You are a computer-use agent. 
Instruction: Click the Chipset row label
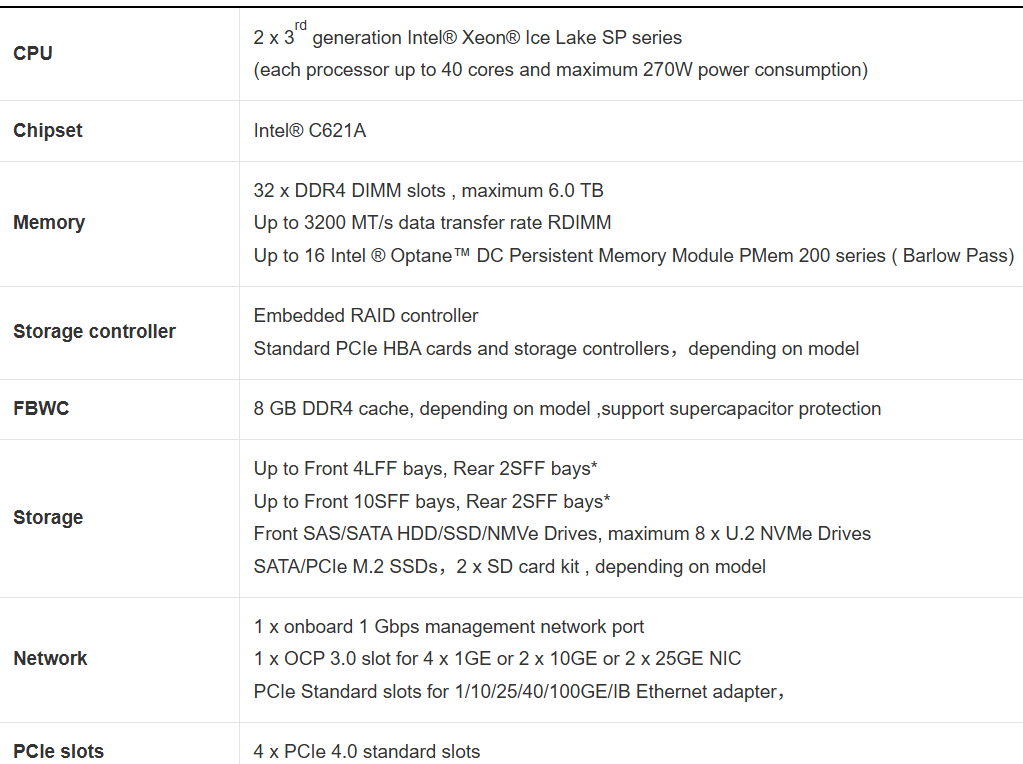tap(48, 131)
